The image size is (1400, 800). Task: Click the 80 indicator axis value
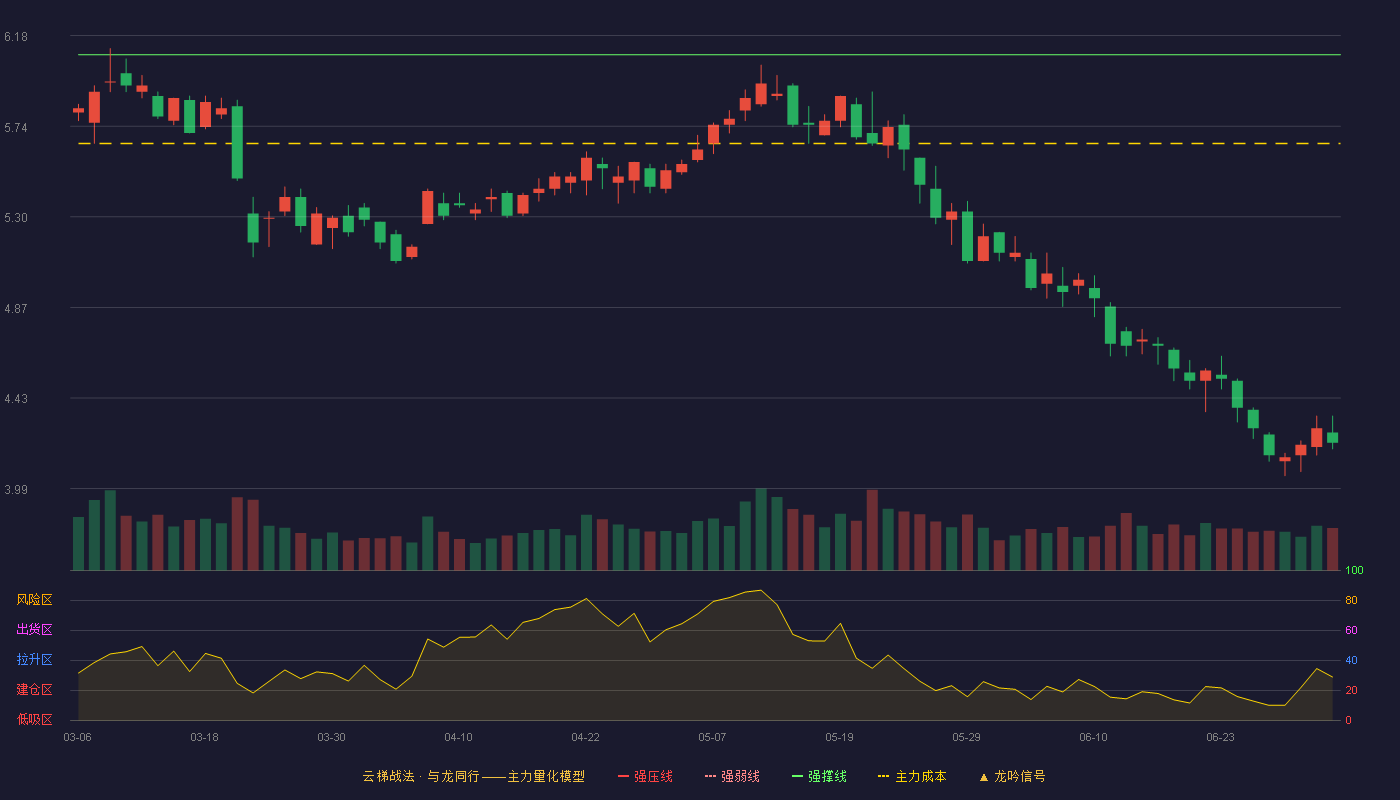click(1351, 600)
